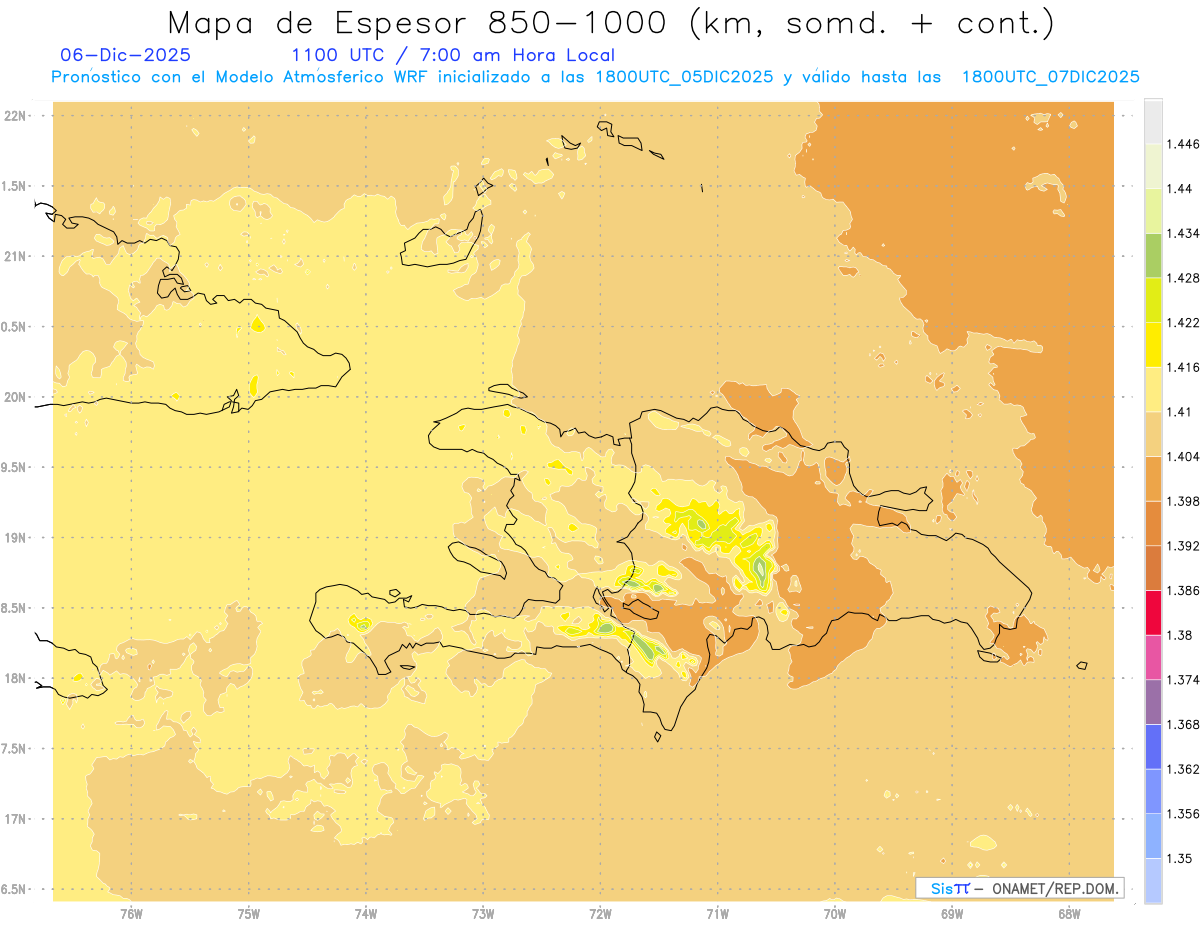Click the '71W' longitude label
Screen dimensions: 1200x927
[x=717, y=913]
